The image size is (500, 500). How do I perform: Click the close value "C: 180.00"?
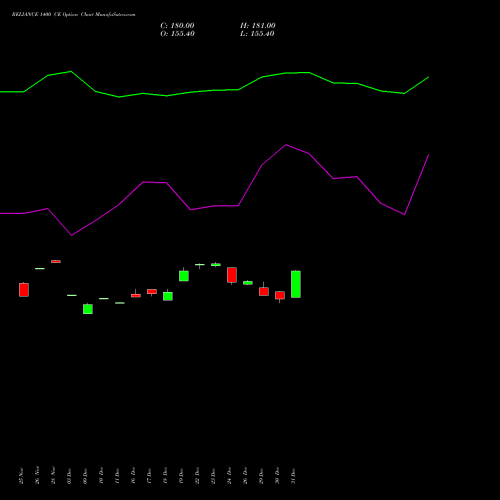[177, 26]
